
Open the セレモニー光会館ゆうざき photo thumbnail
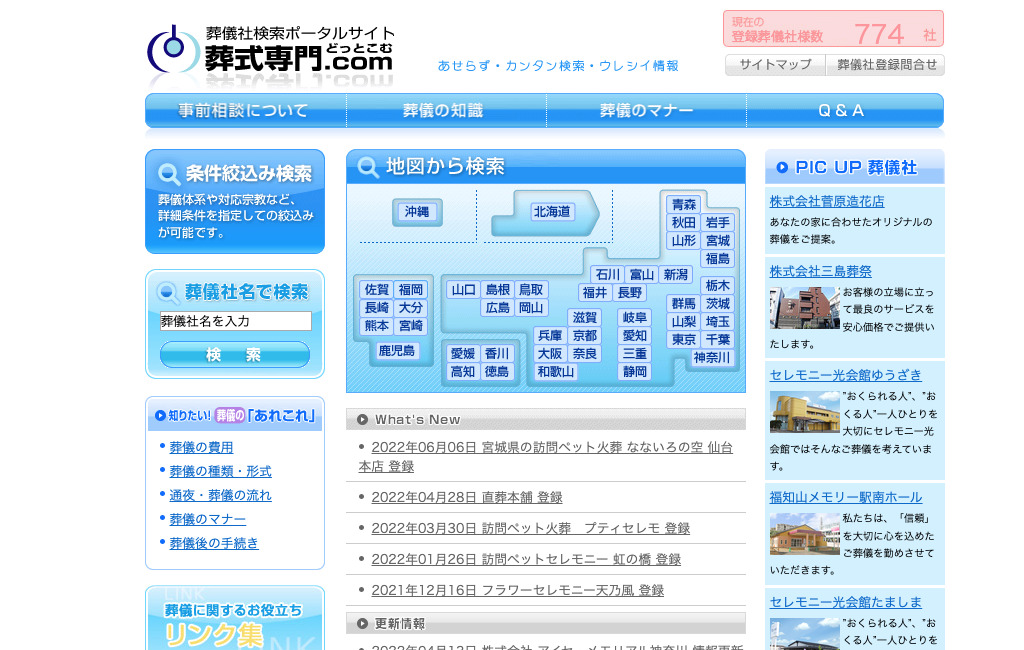click(804, 412)
